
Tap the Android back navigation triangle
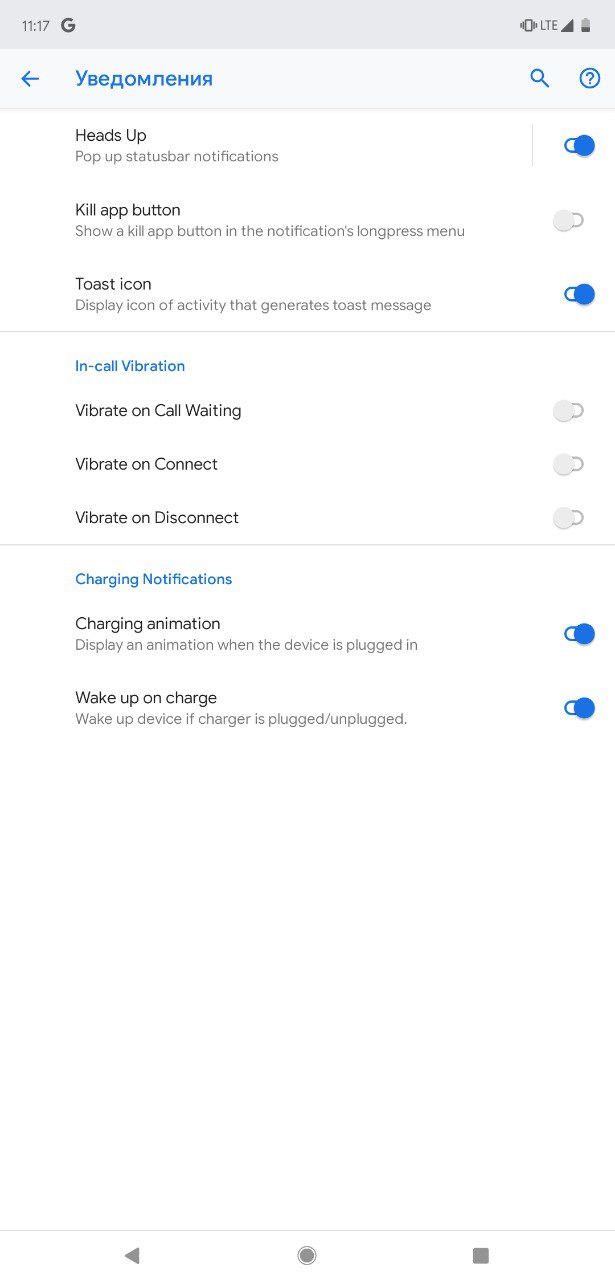coord(131,1255)
